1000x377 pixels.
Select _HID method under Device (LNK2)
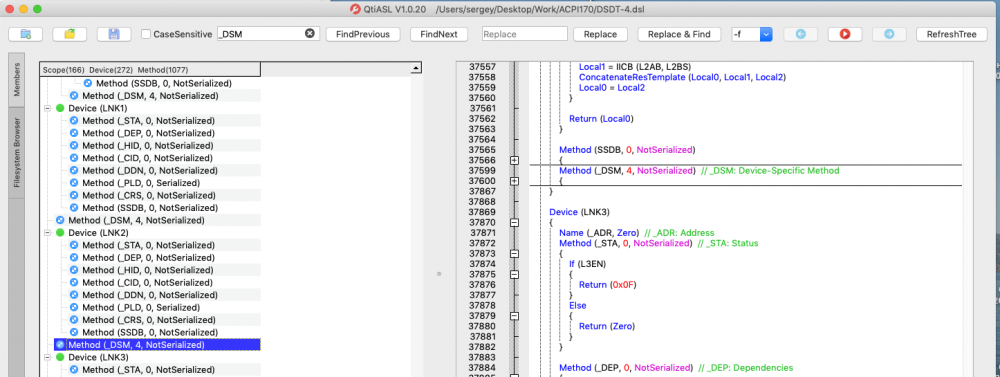[x=148, y=270]
